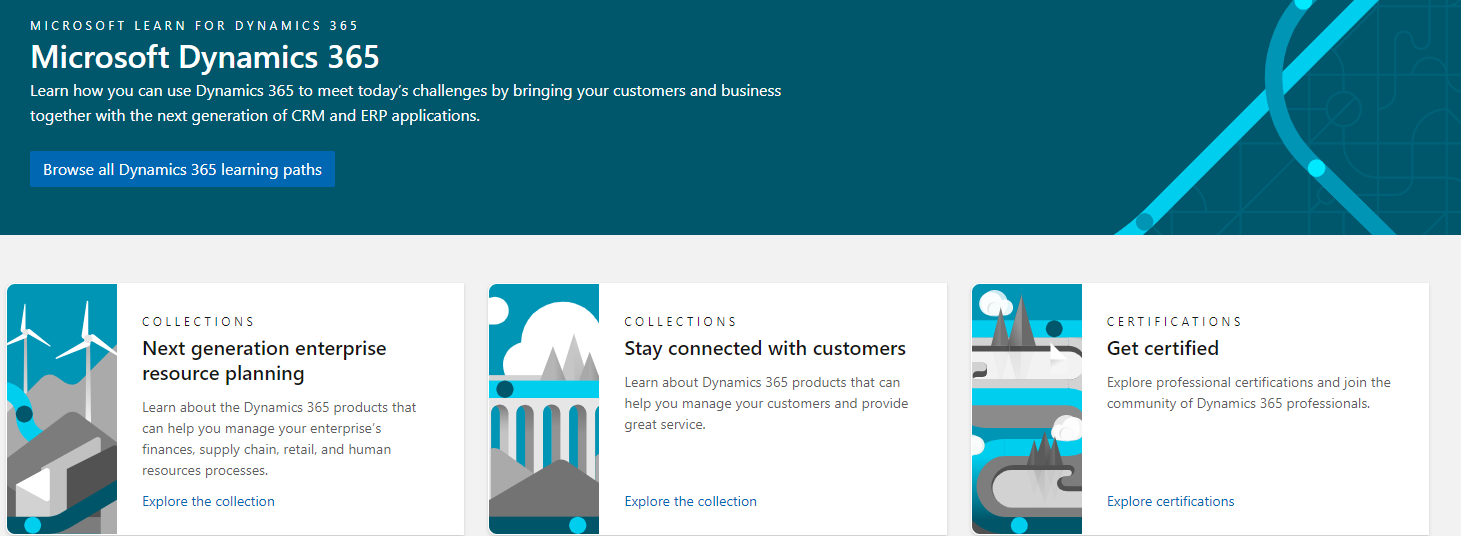Open Next generation enterprise resource planning title

coord(264,361)
